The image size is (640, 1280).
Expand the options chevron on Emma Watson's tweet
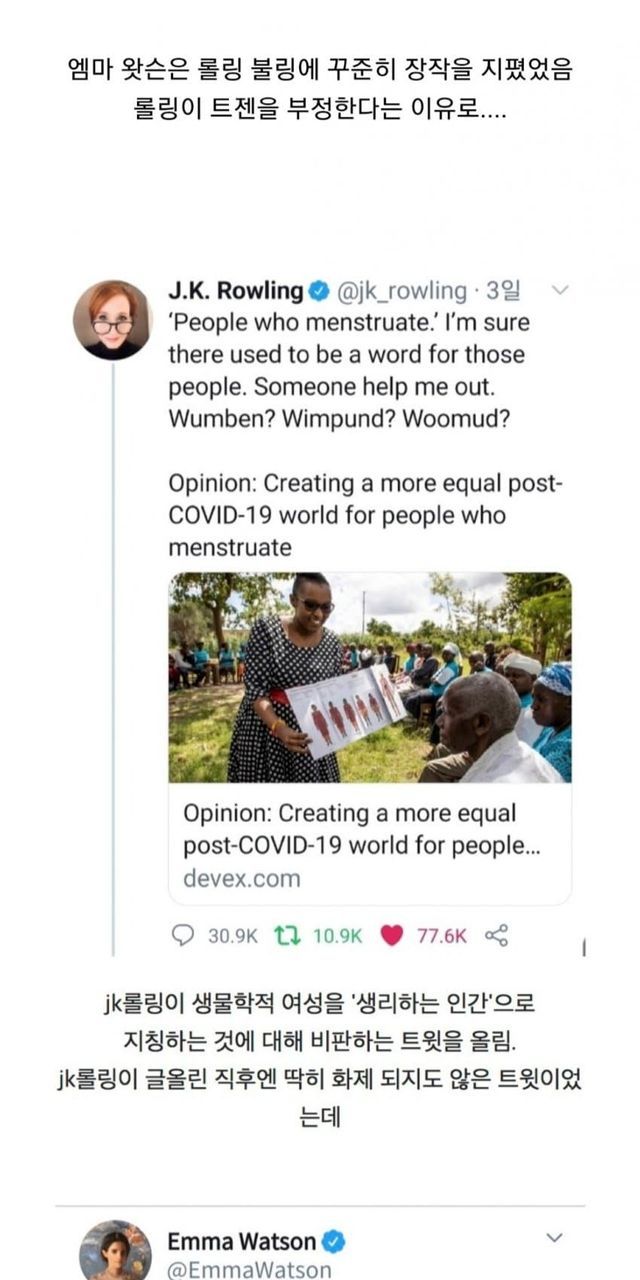pyautogui.click(x=554, y=1238)
